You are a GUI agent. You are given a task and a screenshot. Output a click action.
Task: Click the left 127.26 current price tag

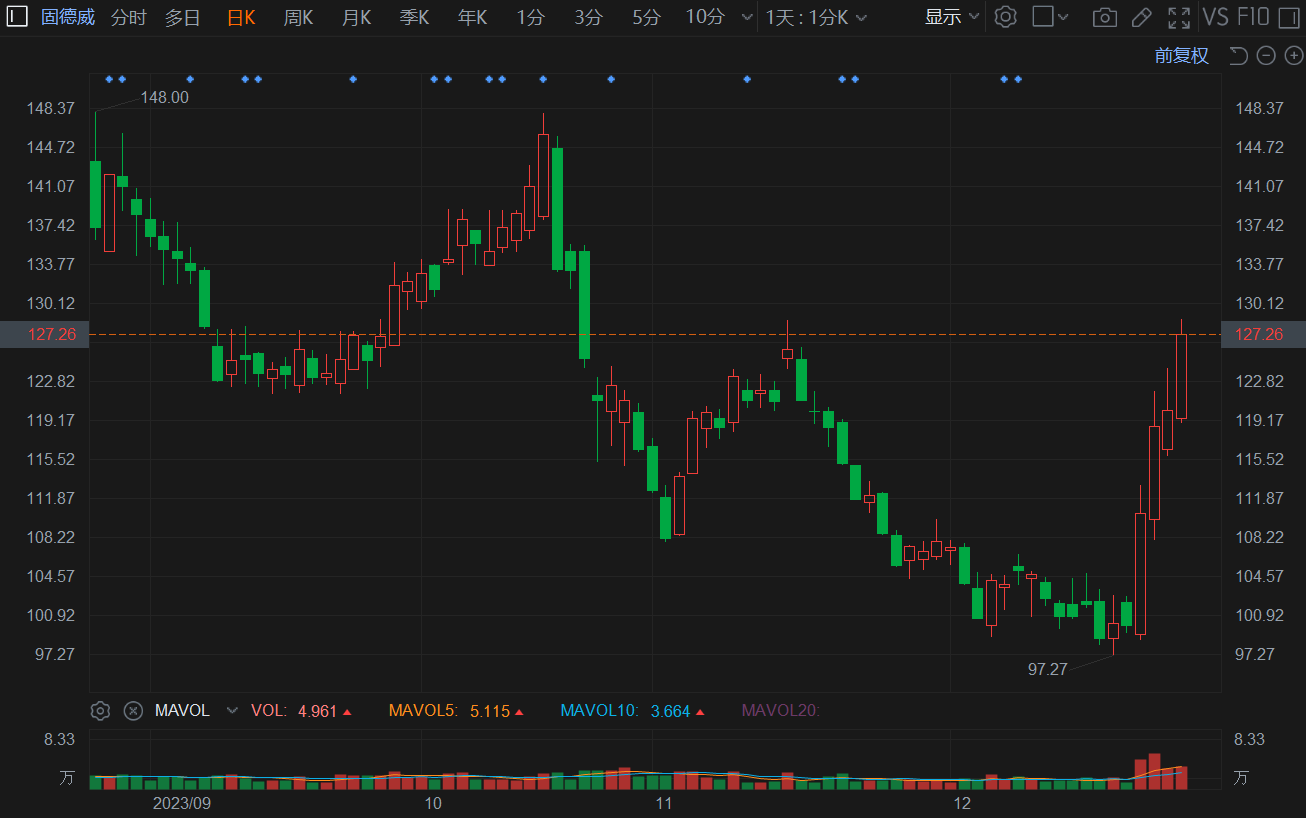pos(45,334)
